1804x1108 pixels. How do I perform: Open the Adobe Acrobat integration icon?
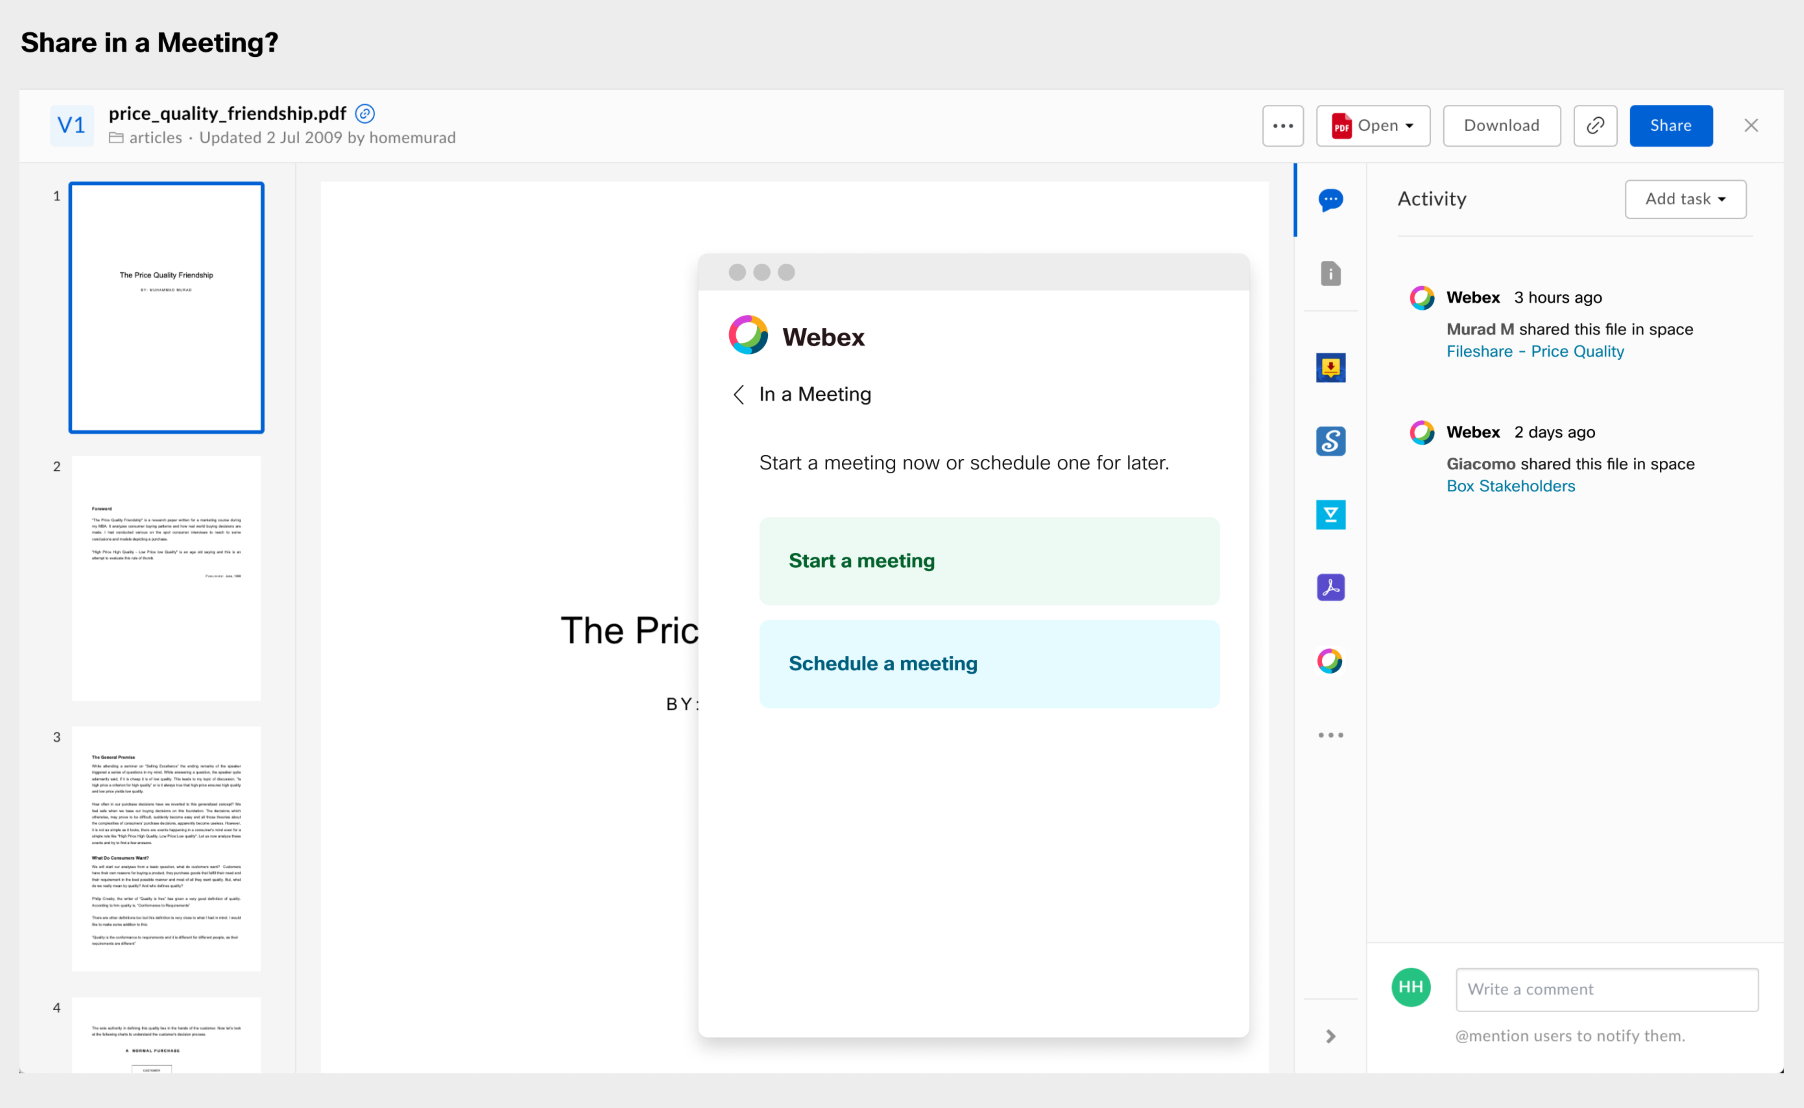[x=1331, y=587]
